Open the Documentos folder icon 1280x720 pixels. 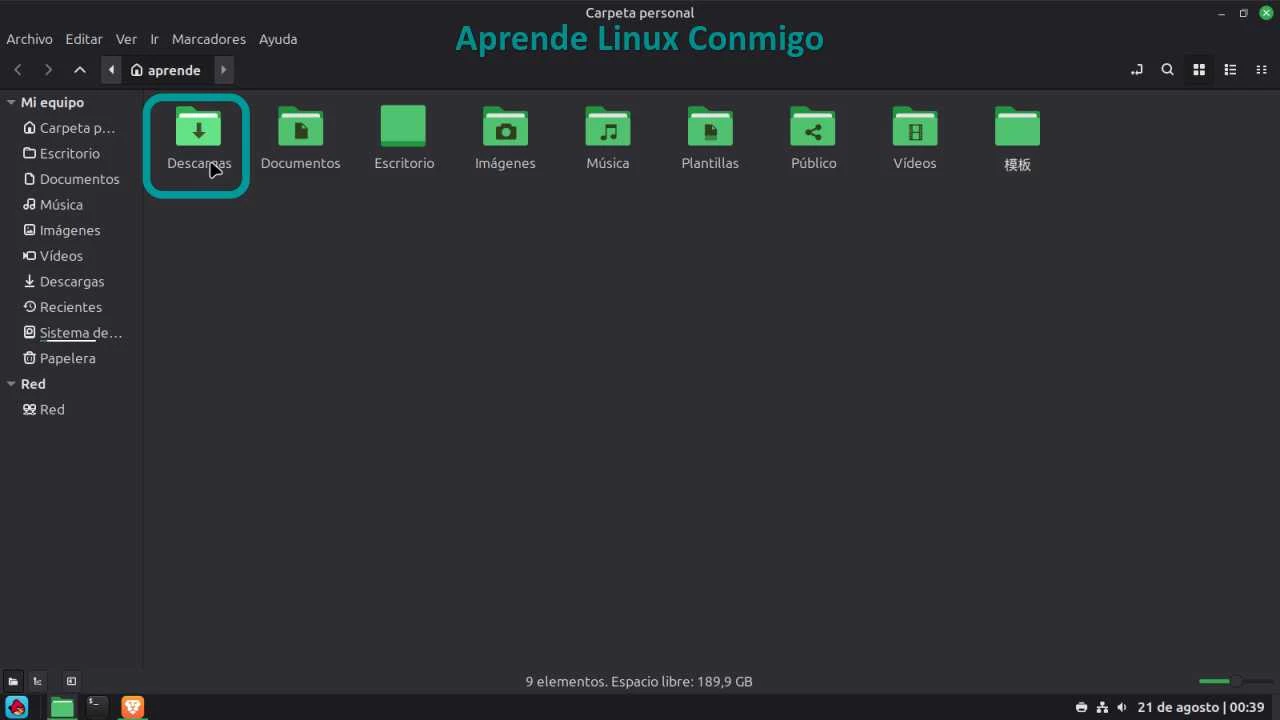[301, 126]
